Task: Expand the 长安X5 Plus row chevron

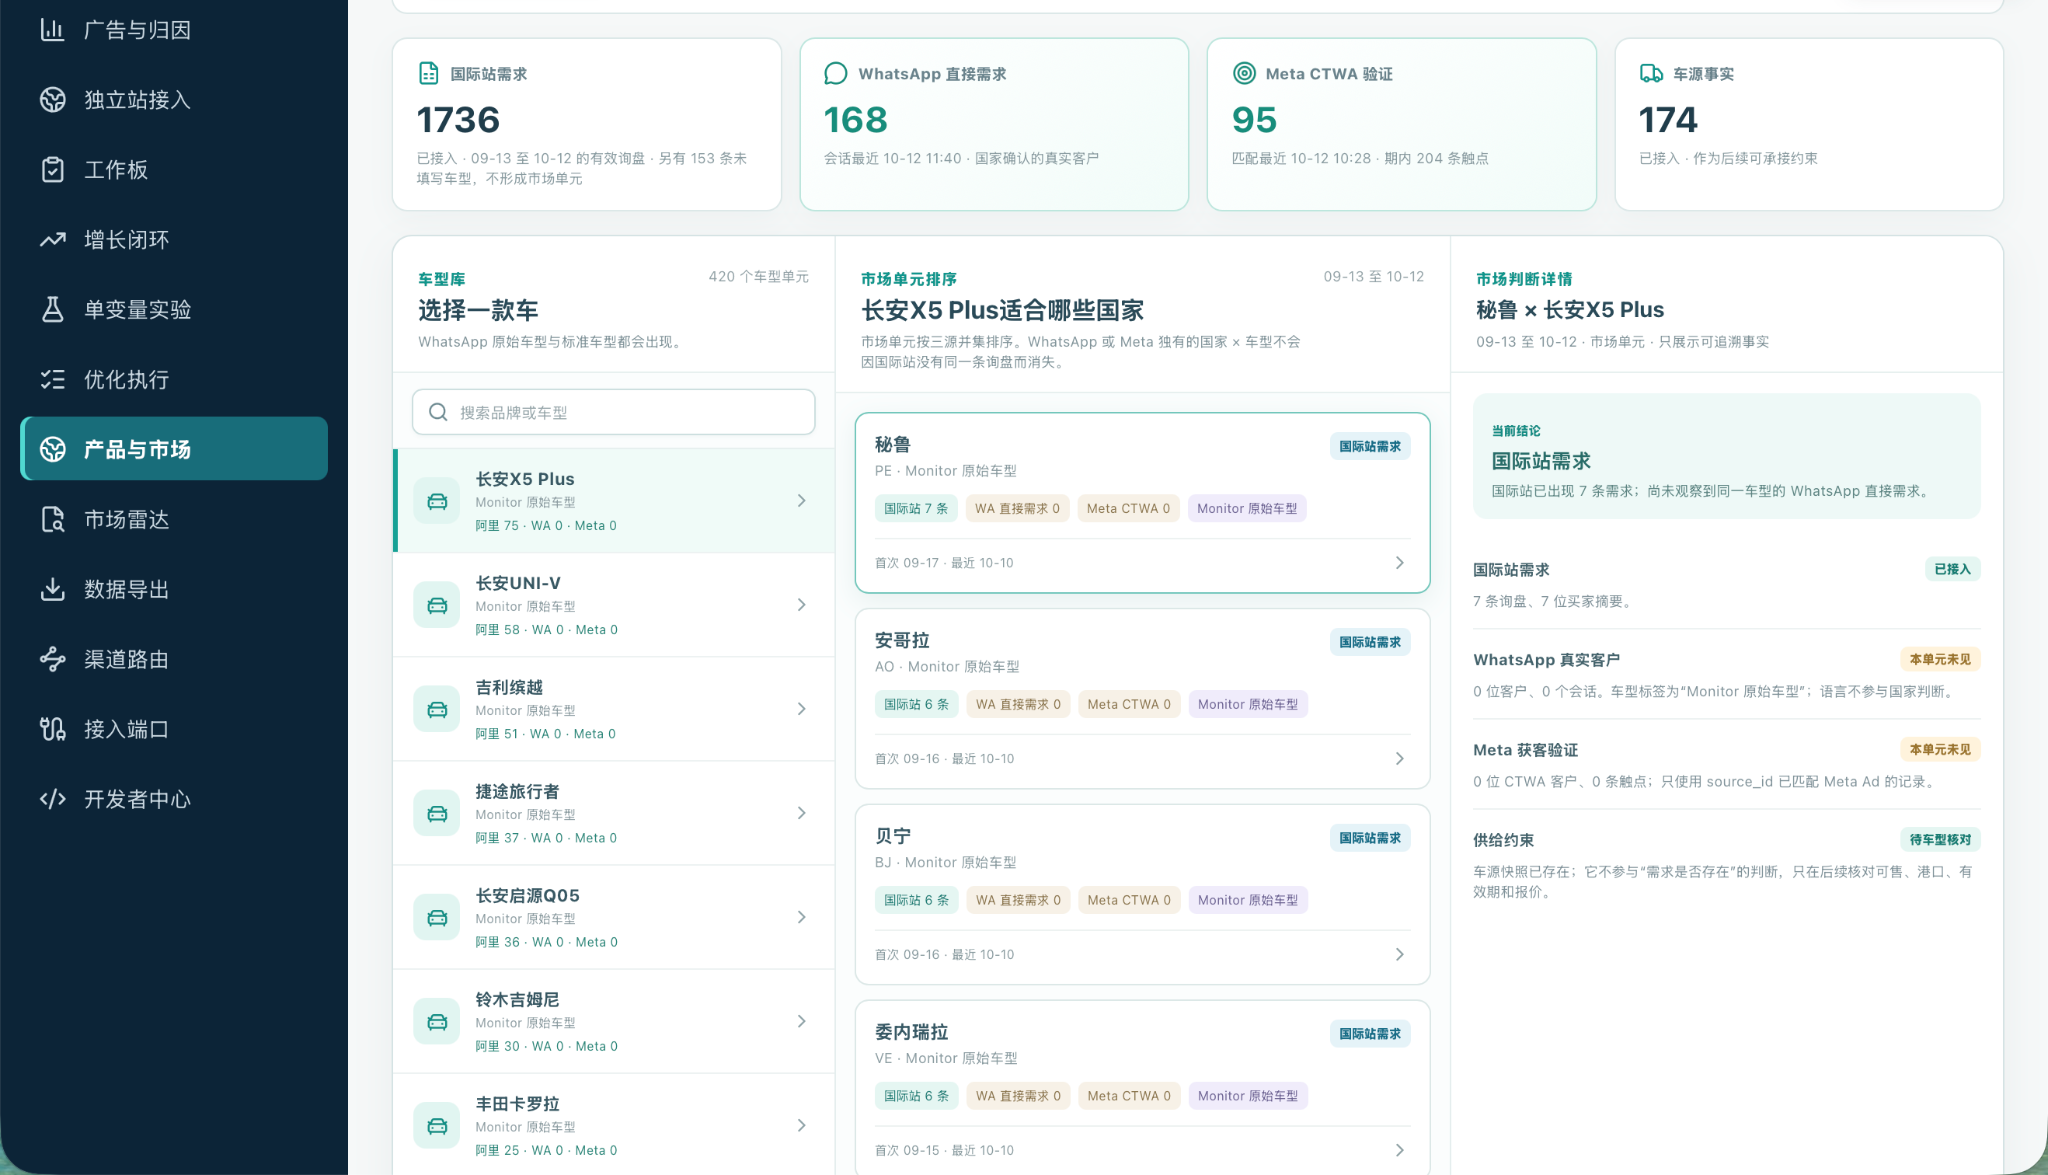Action: pos(801,501)
